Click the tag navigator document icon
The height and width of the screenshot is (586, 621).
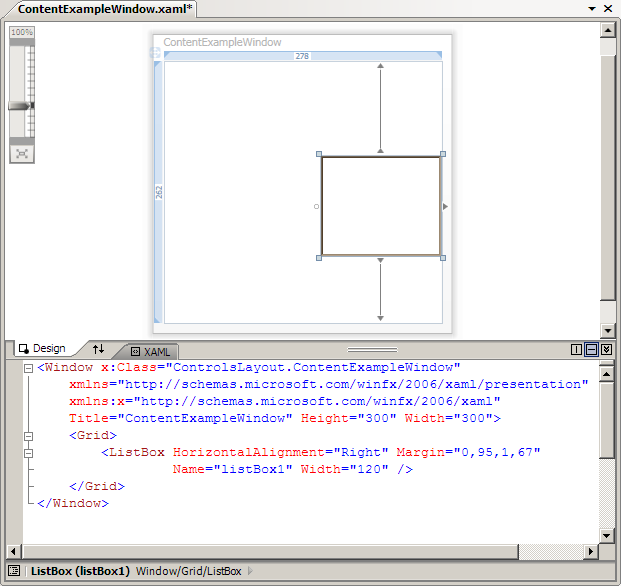14,571
